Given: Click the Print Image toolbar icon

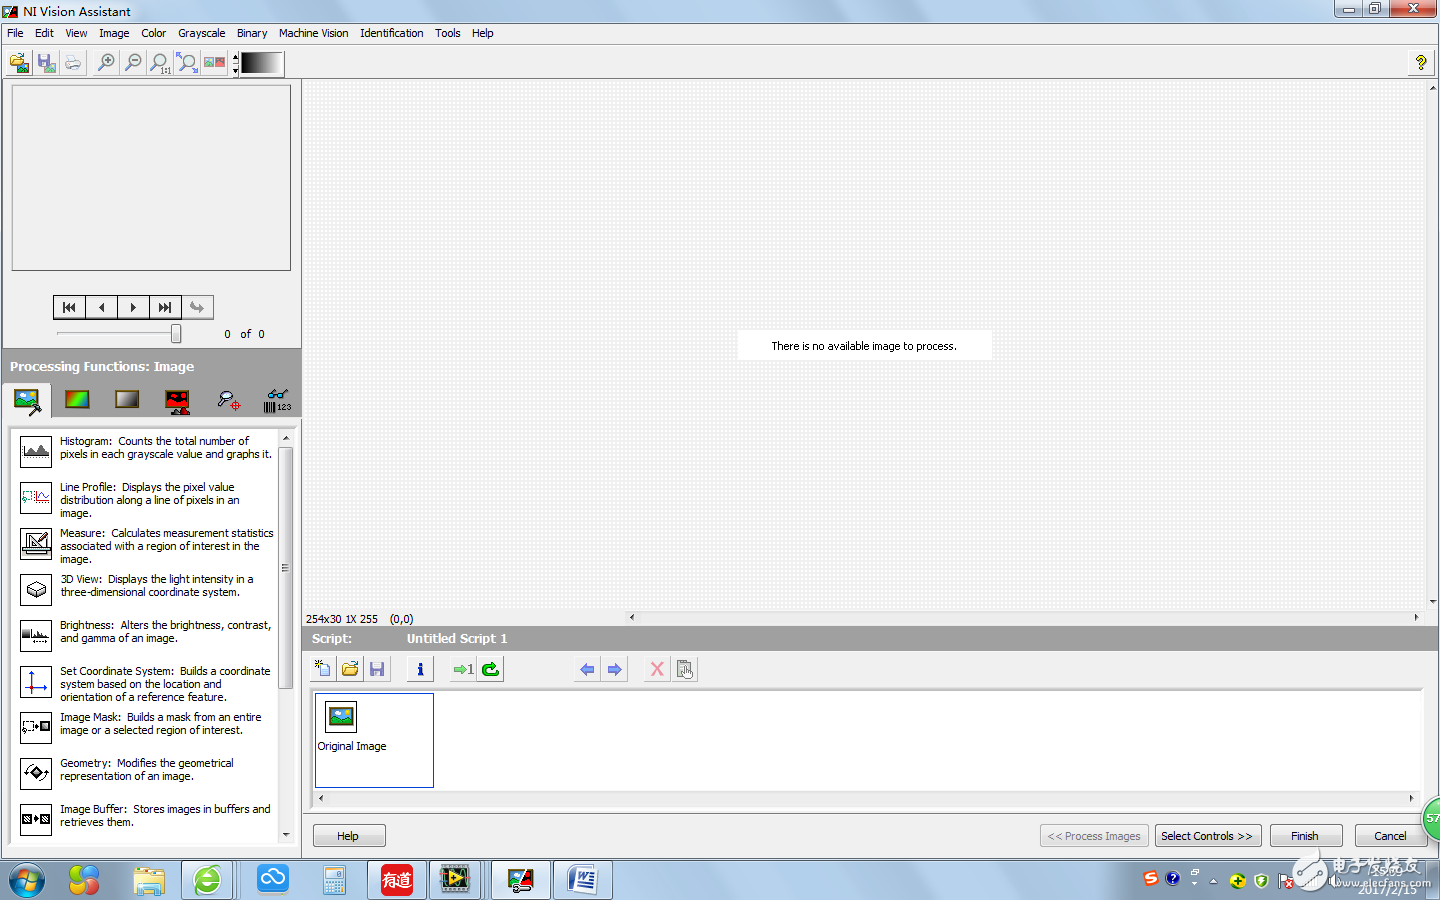Looking at the screenshot, I should click(x=73, y=63).
